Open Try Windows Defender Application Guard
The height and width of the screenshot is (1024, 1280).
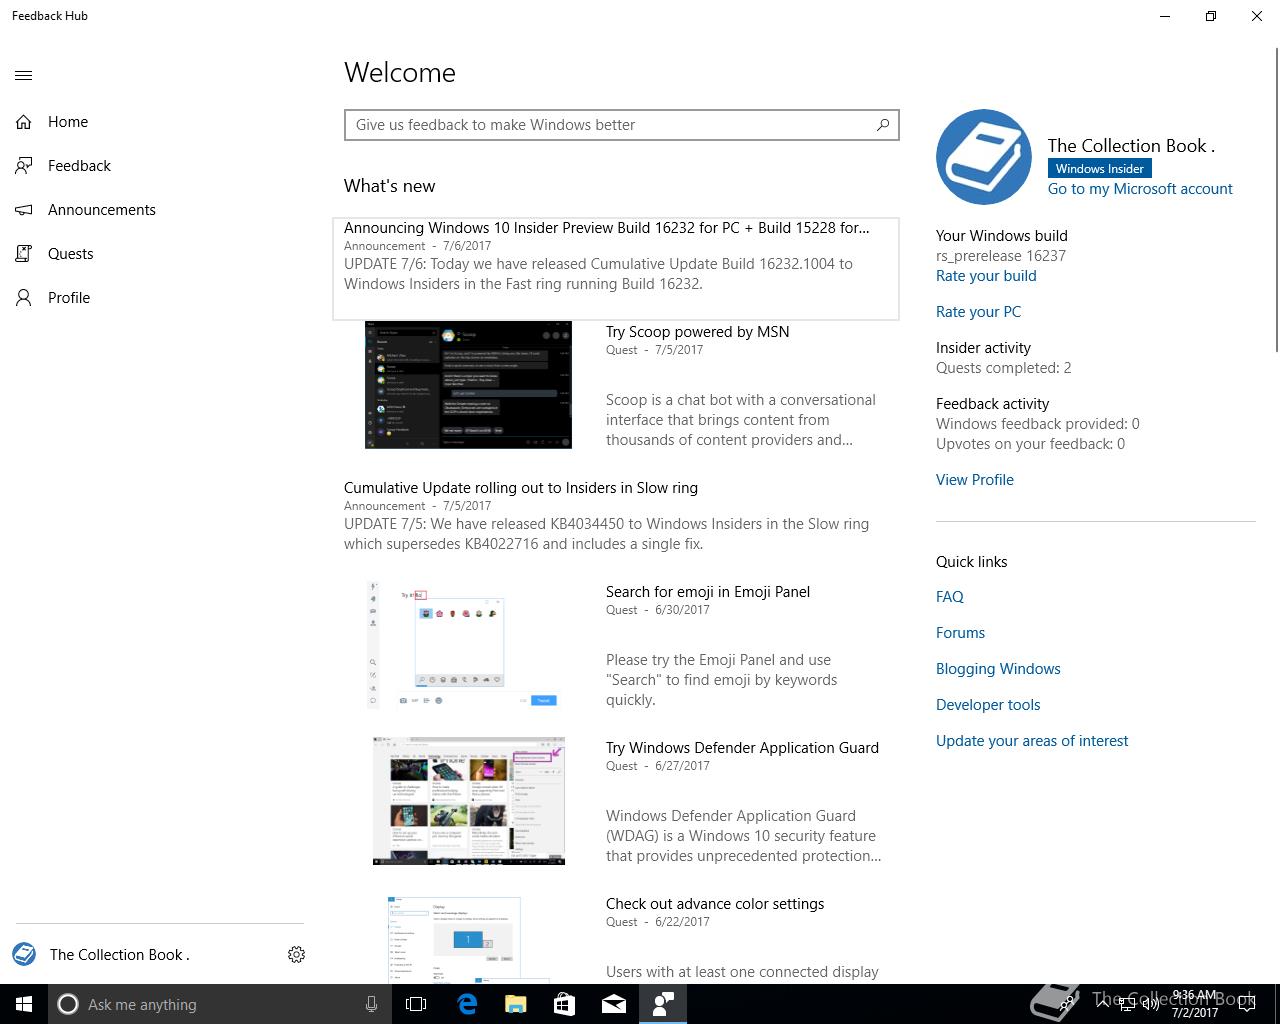(742, 748)
